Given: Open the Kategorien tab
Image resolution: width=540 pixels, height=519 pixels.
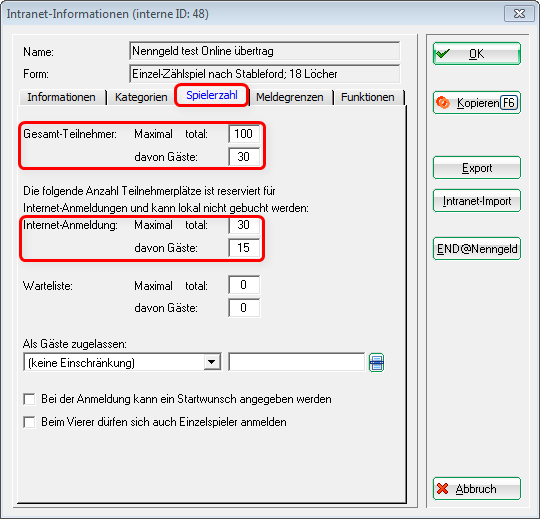Looking at the screenshot, I should coord(141,97).
